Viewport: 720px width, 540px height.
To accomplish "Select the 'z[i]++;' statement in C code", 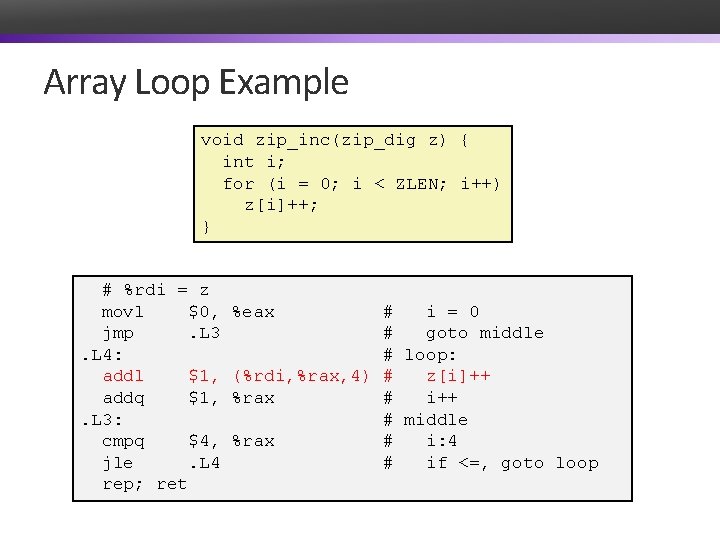I will (x=281, y=205).
